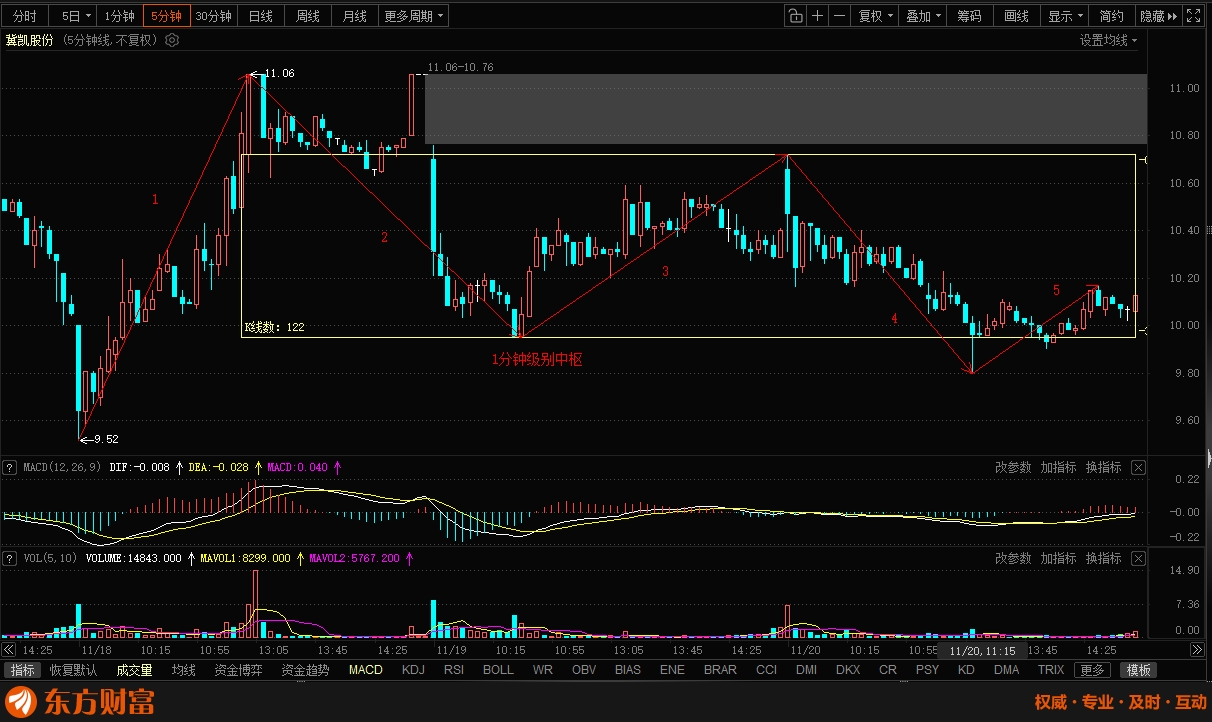Toggle 画线 drawing tools
Screen dimensions: 1212x722
(1016, 16)
